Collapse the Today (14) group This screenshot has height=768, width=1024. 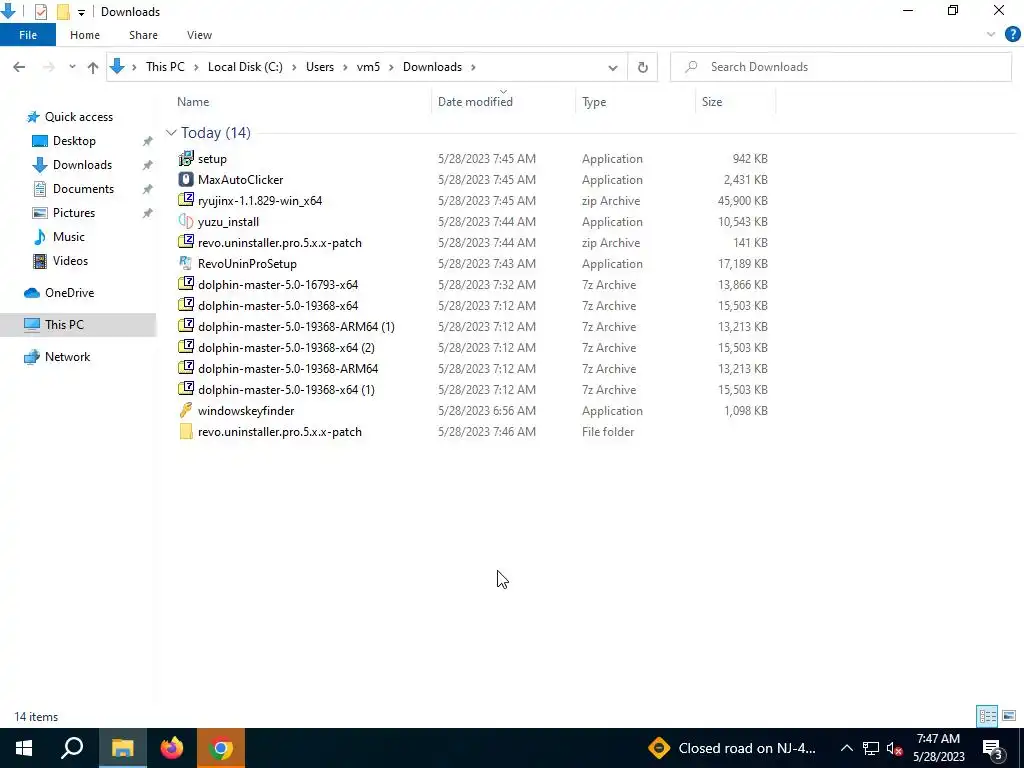coord(171,133)
